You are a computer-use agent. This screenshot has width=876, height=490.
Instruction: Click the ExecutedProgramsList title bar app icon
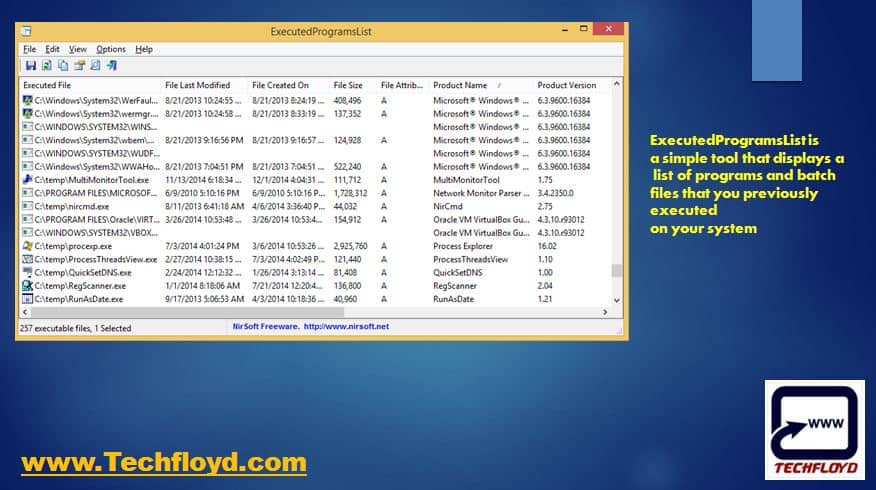26,31
